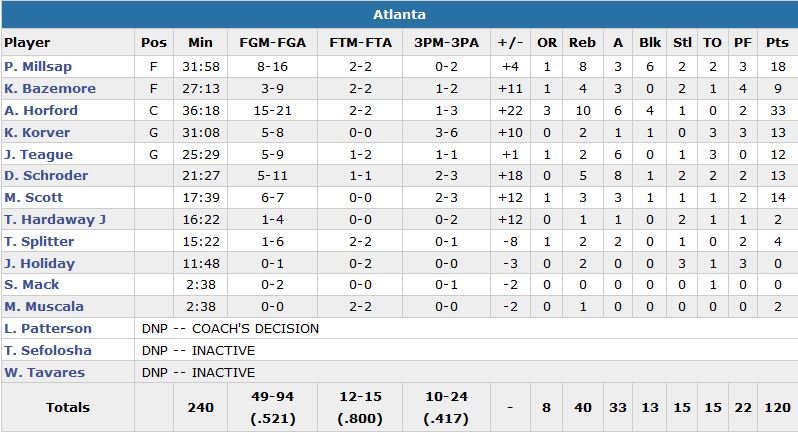The image size is (798, 433).
Task: Click T. Hardaway J name
Action: [55, 220]
